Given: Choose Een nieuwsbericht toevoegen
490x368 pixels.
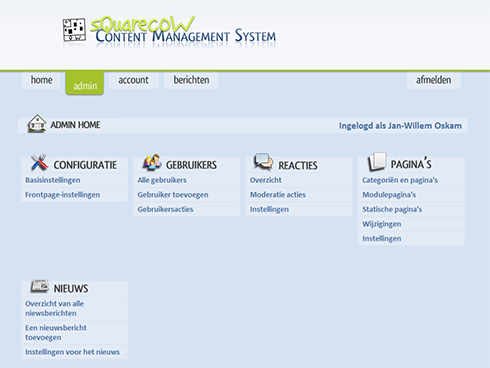Looking at the screenshot, I should tap(56, 333).
